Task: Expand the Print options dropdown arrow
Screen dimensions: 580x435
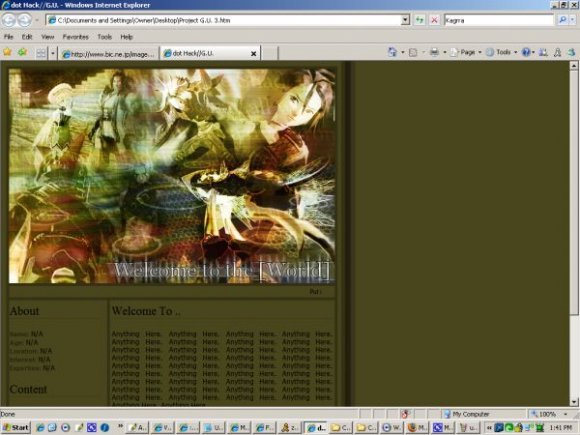Action: coord(445,52)
